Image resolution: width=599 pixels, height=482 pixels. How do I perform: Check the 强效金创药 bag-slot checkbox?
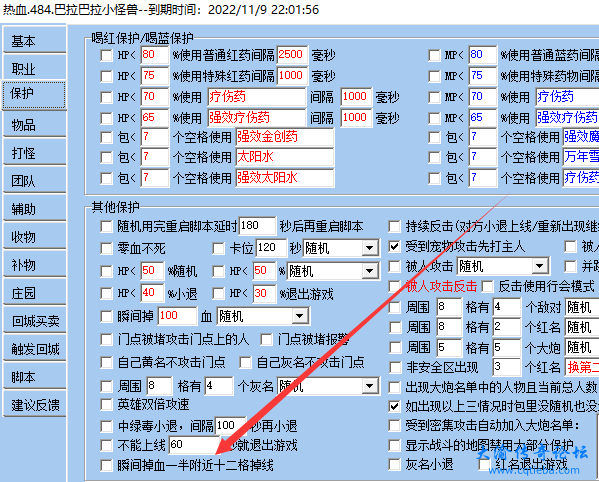pyautogui.click(x=106, y=137)
